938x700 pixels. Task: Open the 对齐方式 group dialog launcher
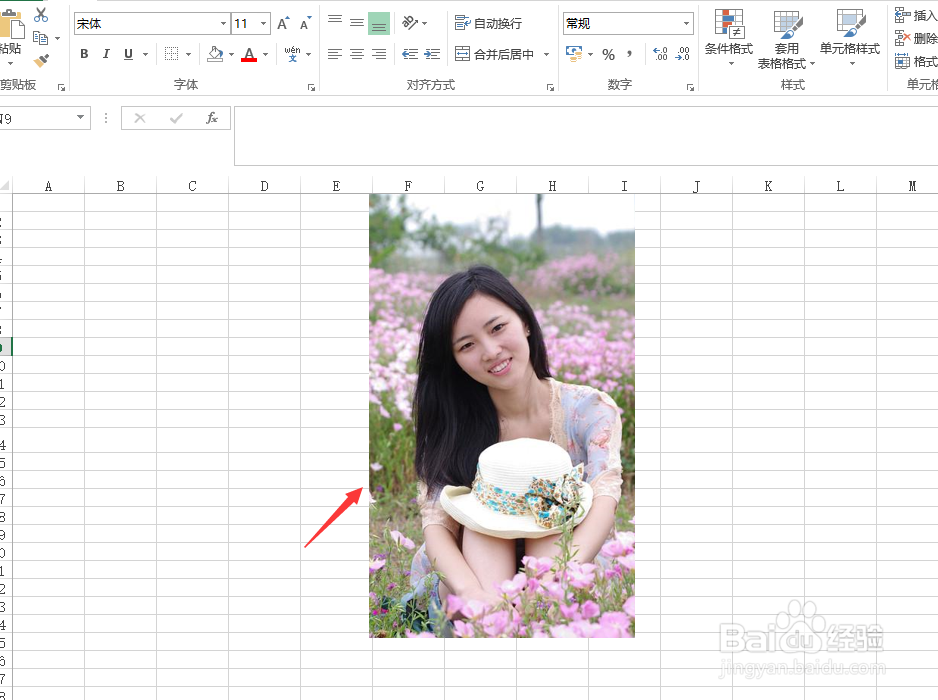[550, 87]
